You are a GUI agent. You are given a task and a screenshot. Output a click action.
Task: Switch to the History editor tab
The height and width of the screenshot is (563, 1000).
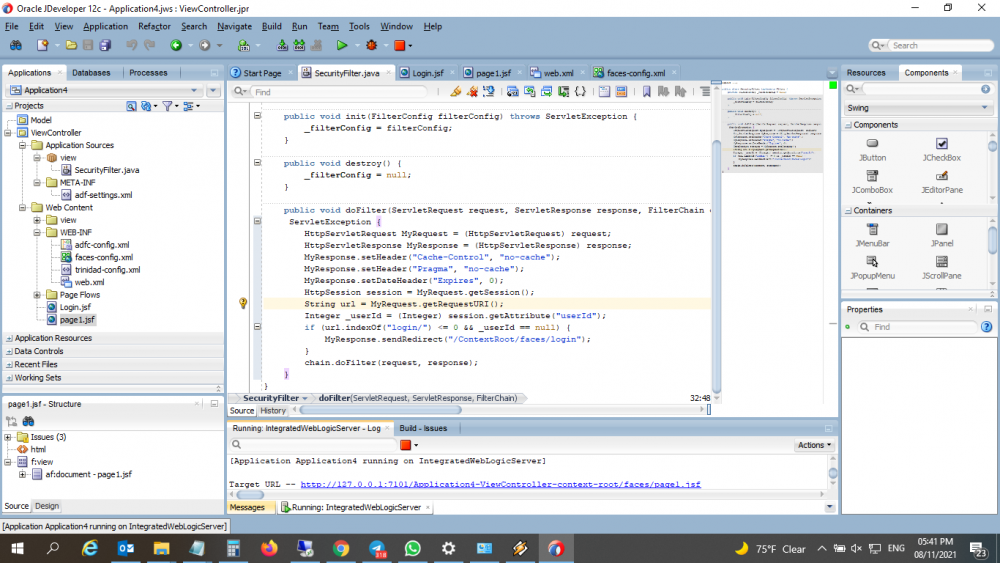[x=272, y=411]
